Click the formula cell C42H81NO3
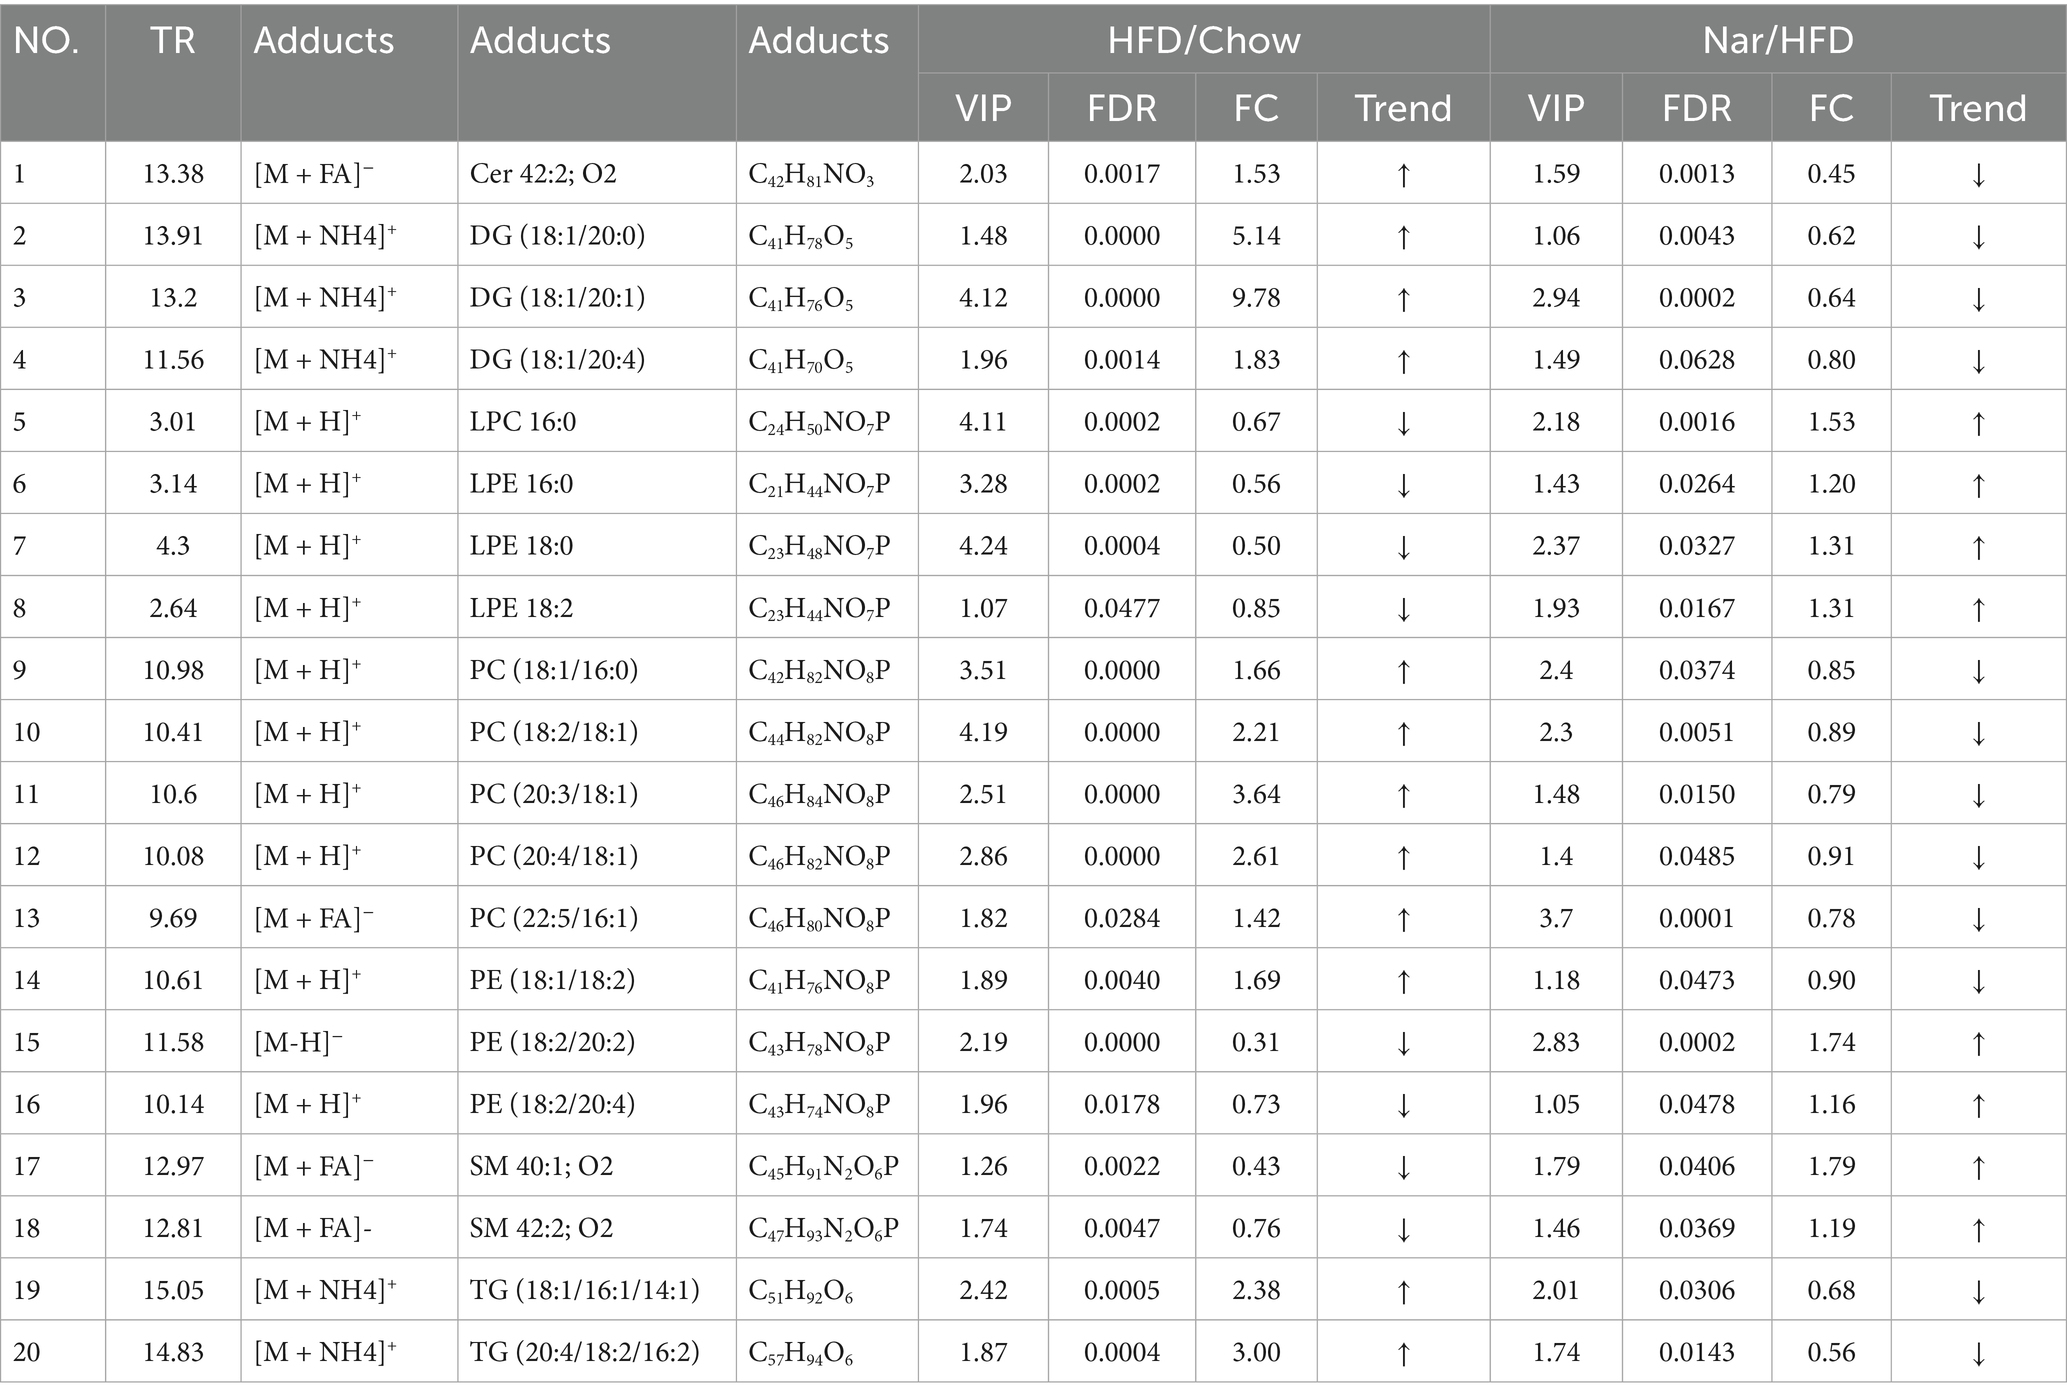The height and width of the screenshot is (1400, 2067). pyautogui.click(x=811, y=176)
